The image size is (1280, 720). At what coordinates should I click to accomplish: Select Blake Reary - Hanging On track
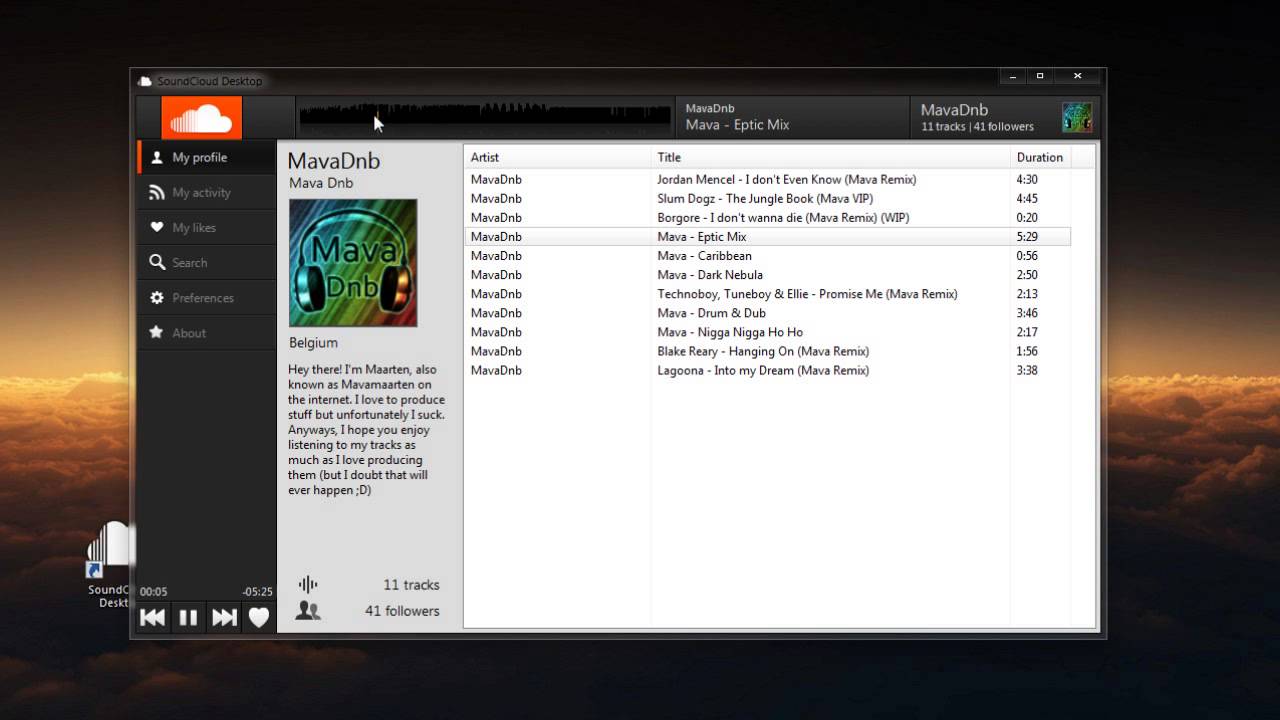(767, 351)
